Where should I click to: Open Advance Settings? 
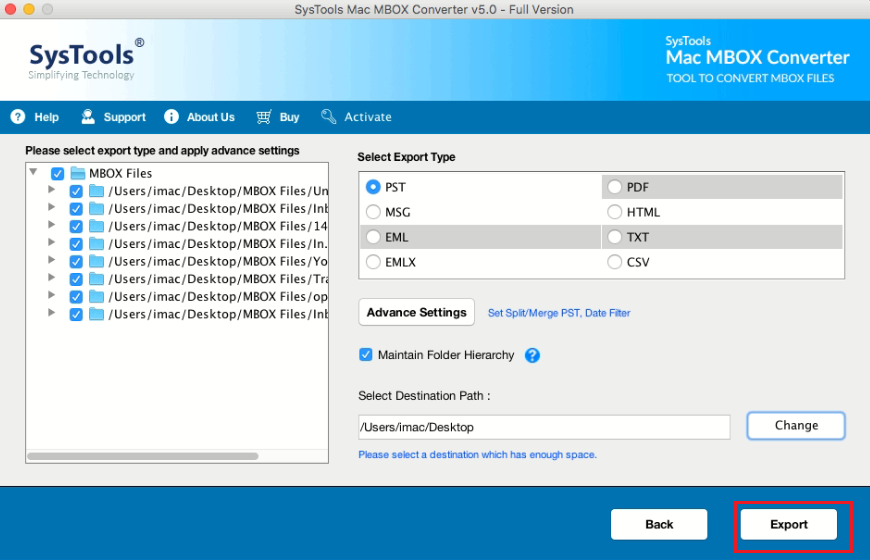pyautogui.click(x=417, y=312)
